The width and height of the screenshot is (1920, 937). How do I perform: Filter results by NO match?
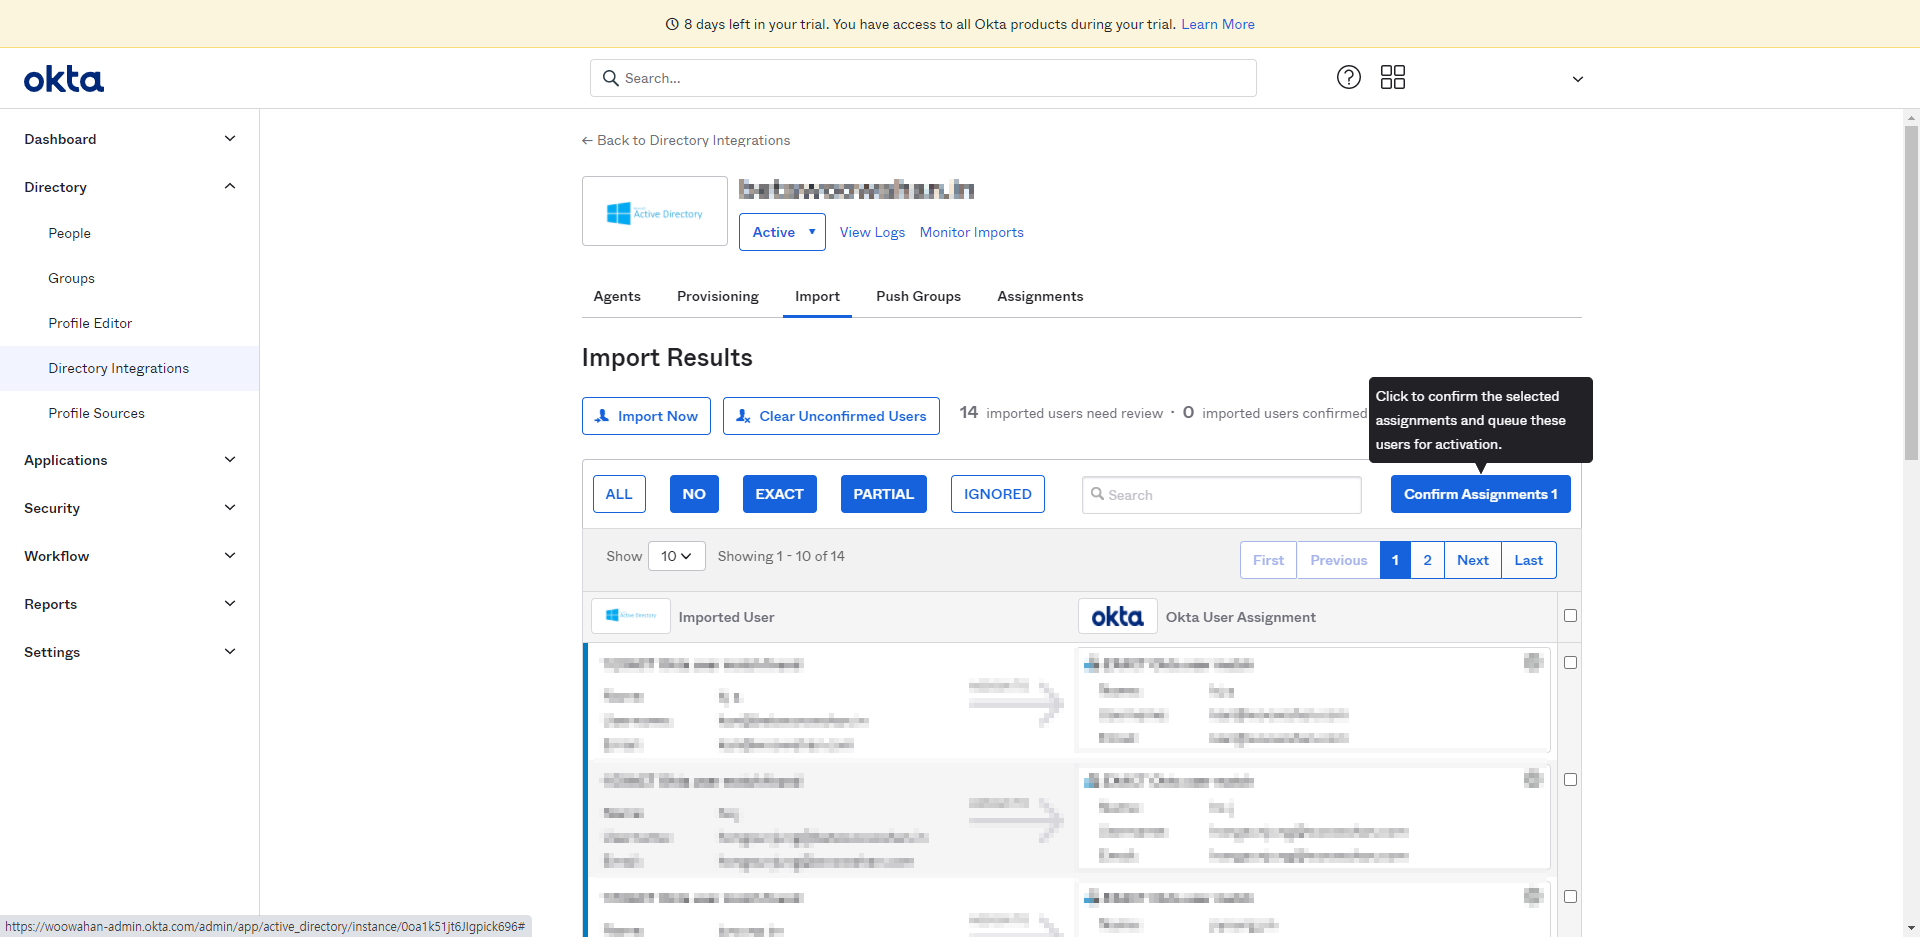pyautogui.click(x=694, y=494)
